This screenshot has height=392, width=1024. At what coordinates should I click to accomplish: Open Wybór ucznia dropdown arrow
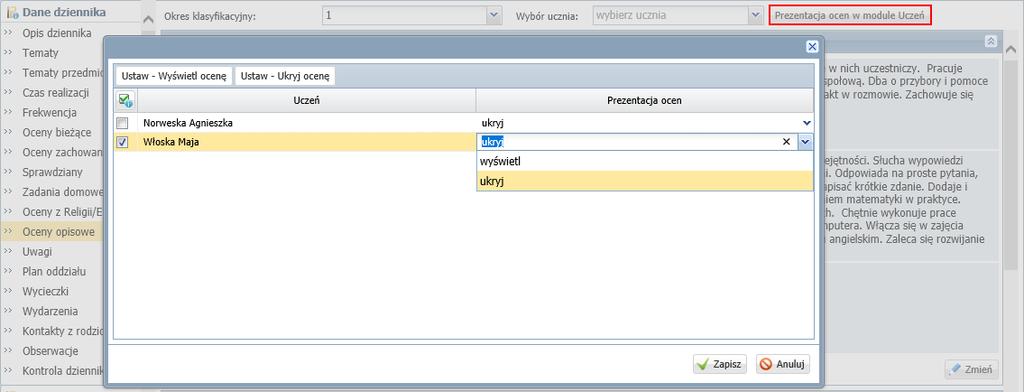pos(756,15)
